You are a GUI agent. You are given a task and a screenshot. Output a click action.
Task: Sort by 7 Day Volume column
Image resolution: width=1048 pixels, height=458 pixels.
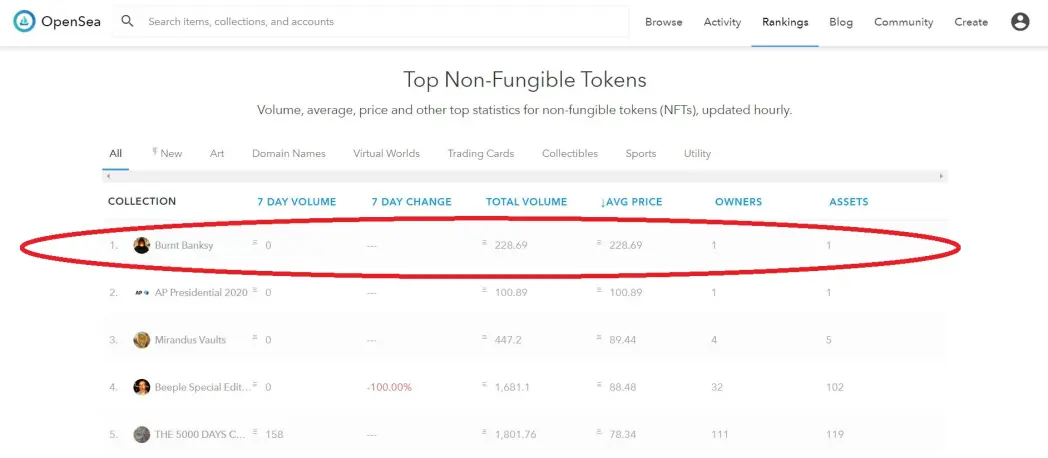[x=297, y=201]
